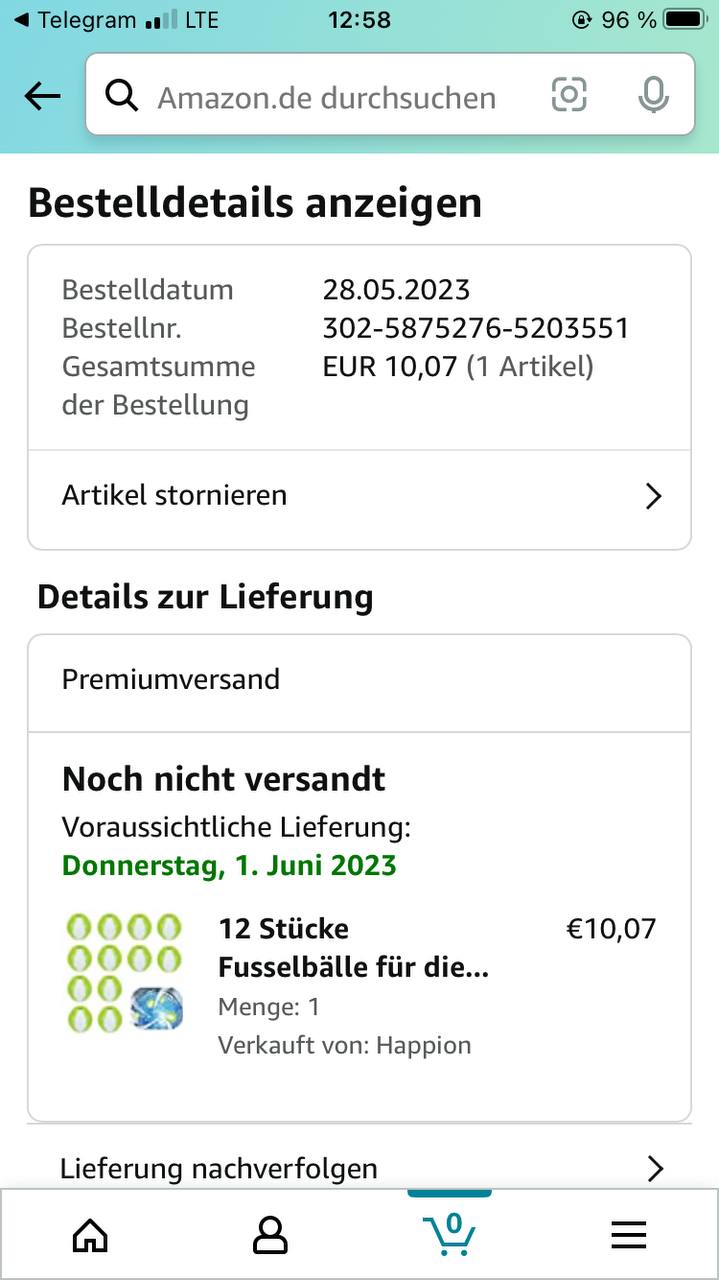Expand the Artikel stornieren chevron

pyautogui.click(x=653, y=496)
